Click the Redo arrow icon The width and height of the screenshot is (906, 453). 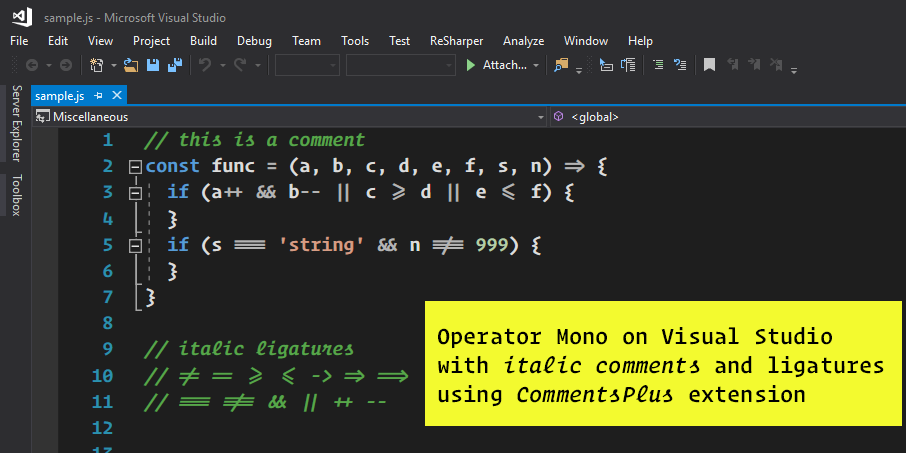pyautogui.click(x=240, y=65)
